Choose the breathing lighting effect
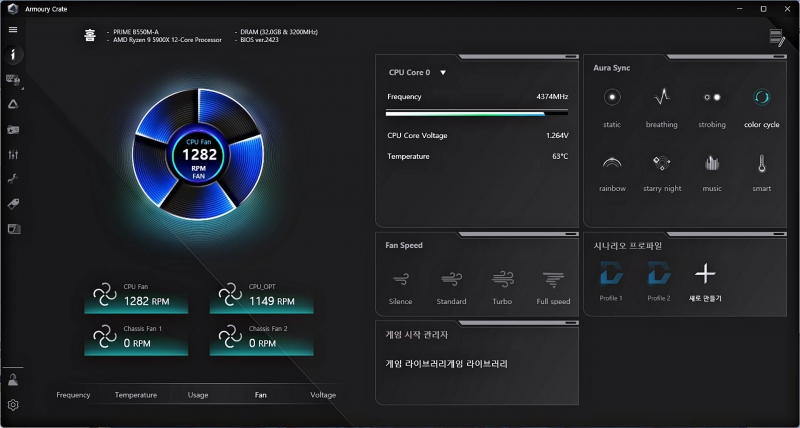800x428 pixels. point(661,98)
